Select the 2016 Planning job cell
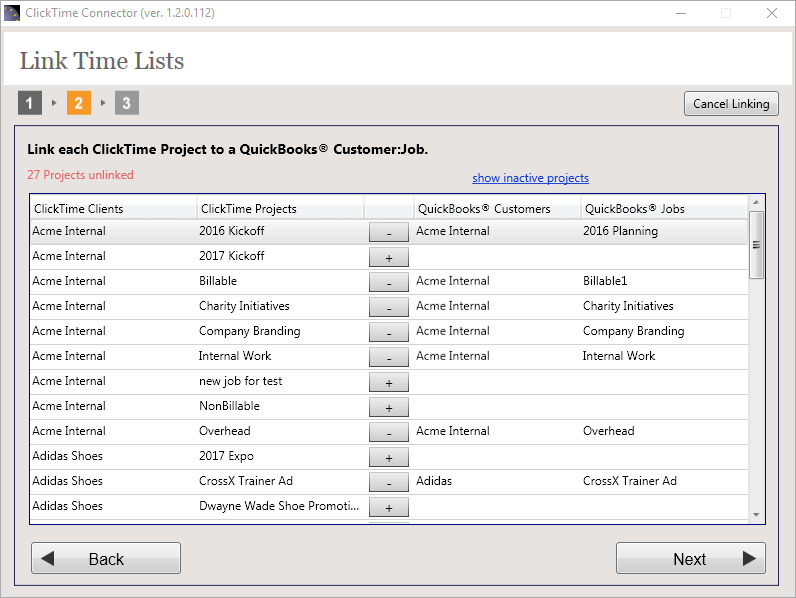The image size is (796, 598). click(x=620, y=231)
